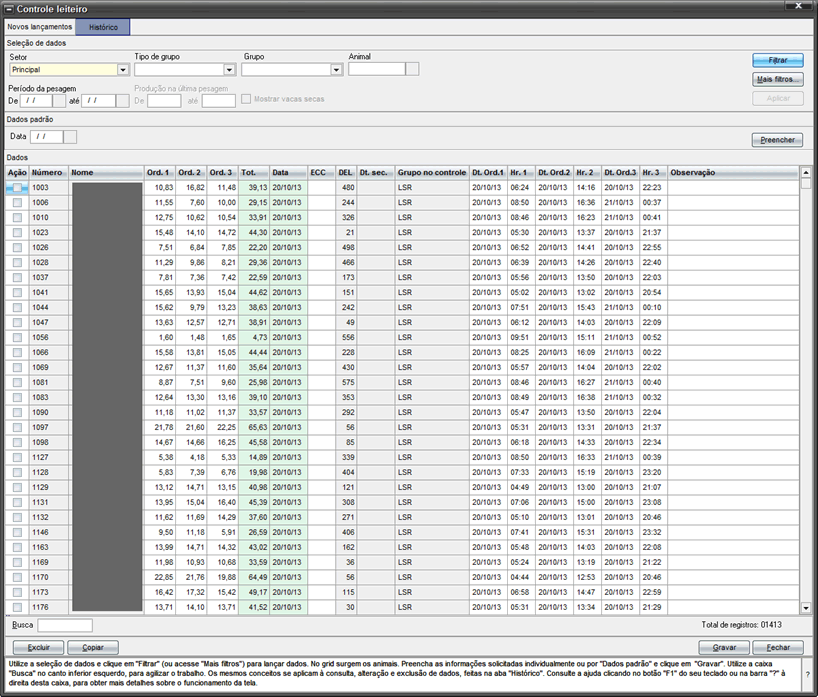Enable the 'Mostrar vacas secas' checkbox
This screenshot has height=697, width=818.
click(x=246, y=99)
